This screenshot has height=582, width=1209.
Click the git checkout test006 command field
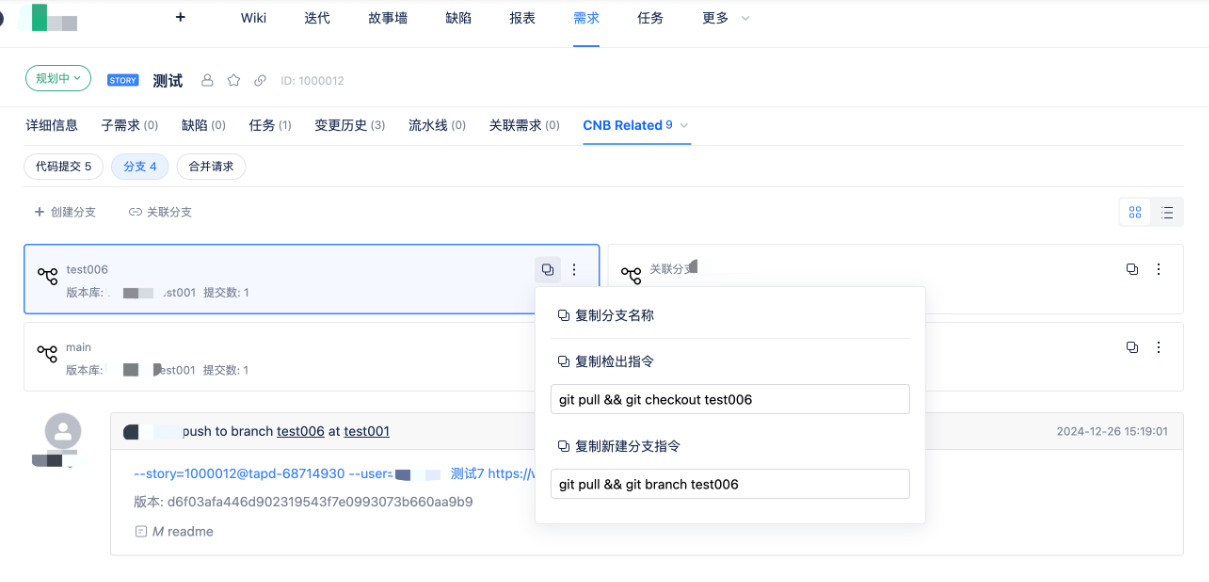[730, 399]
